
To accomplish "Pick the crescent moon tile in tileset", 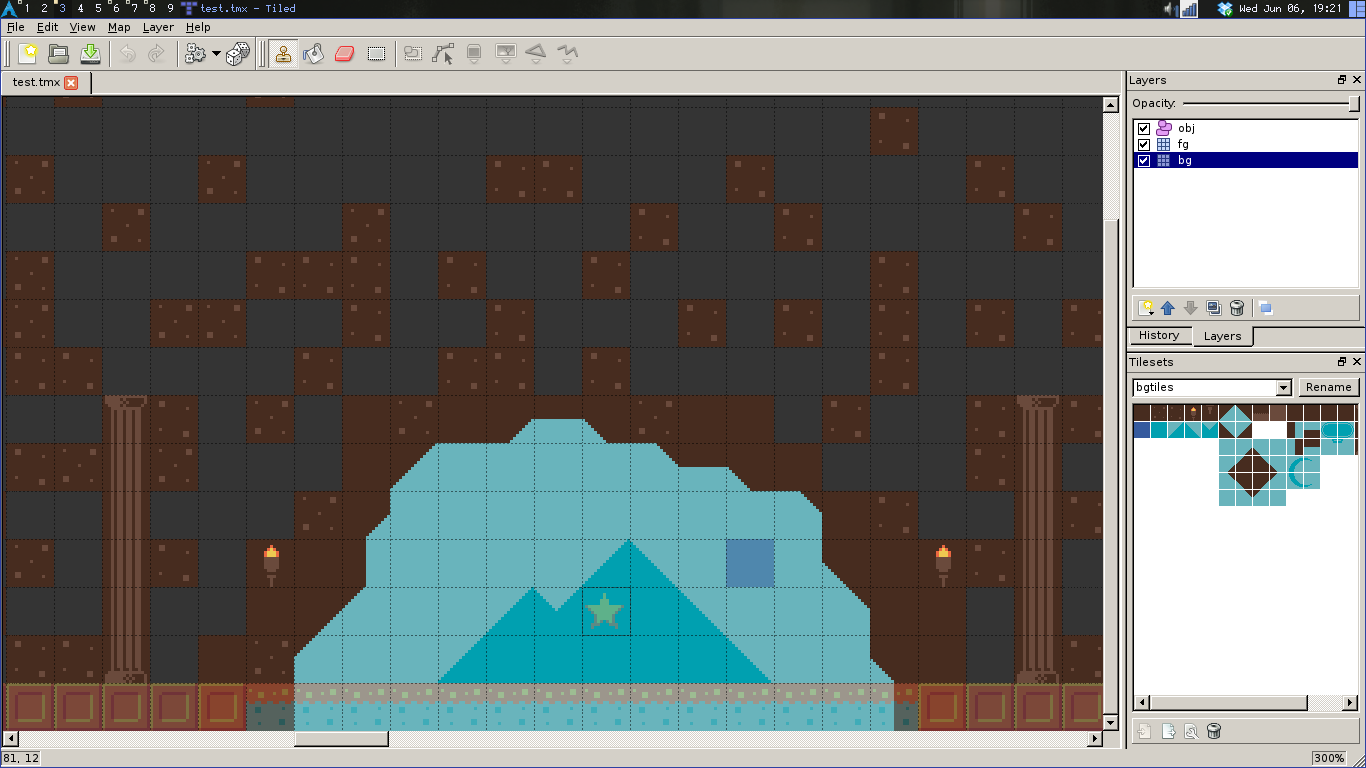I will (1303, 472).
